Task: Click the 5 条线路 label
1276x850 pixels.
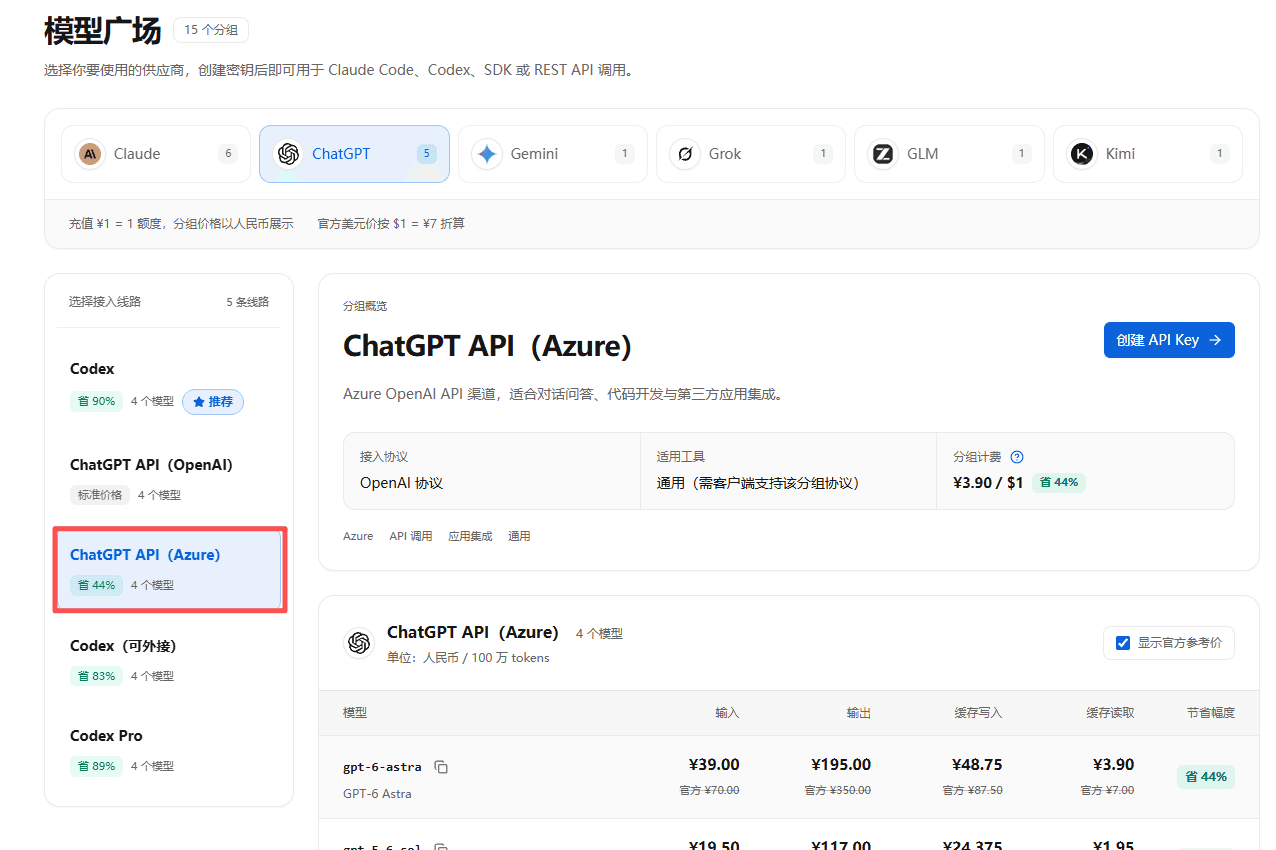Action: point(247,302)
